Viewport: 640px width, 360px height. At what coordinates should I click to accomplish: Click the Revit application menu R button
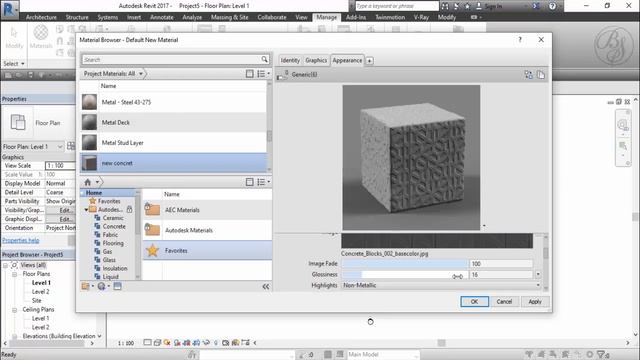[9, 9]
